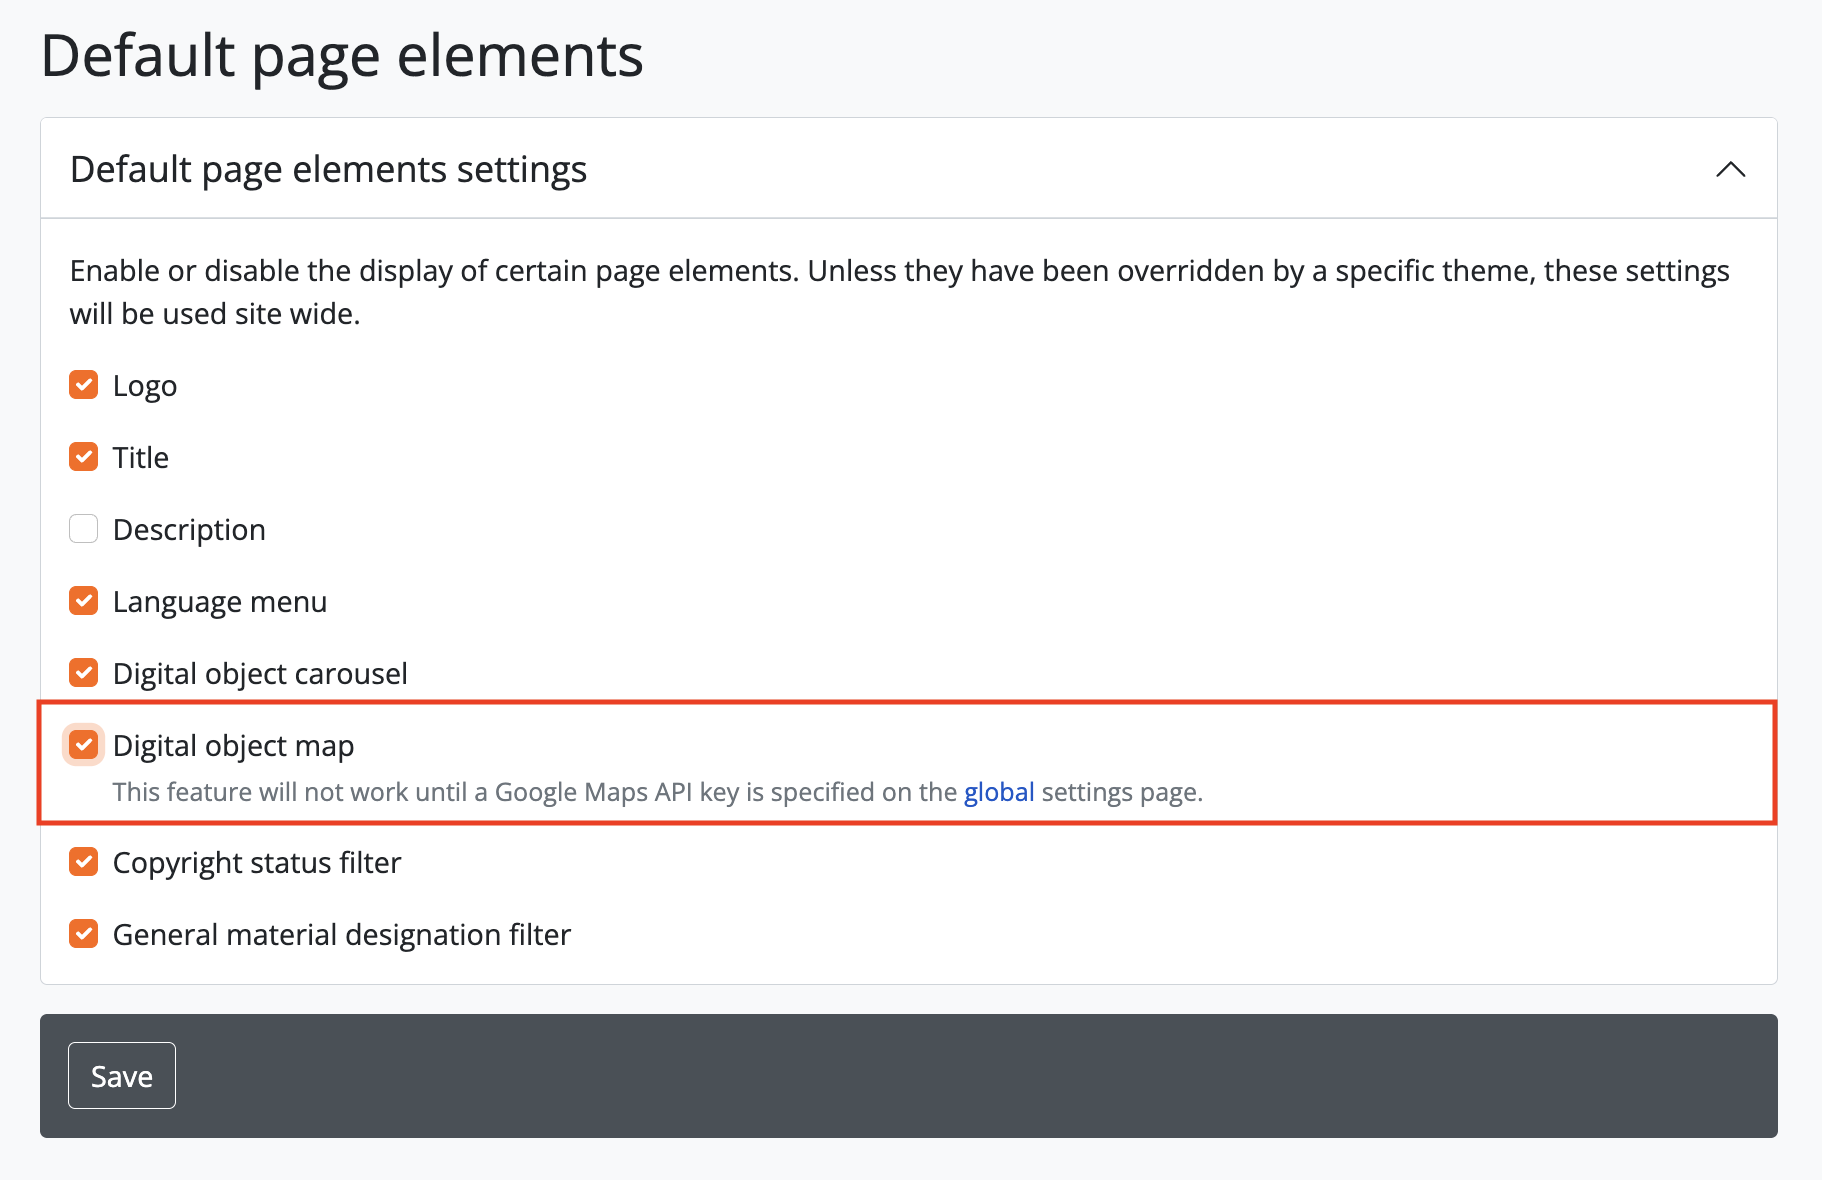Click the 'Enable or disable the display' paragraph

[898, 292]
